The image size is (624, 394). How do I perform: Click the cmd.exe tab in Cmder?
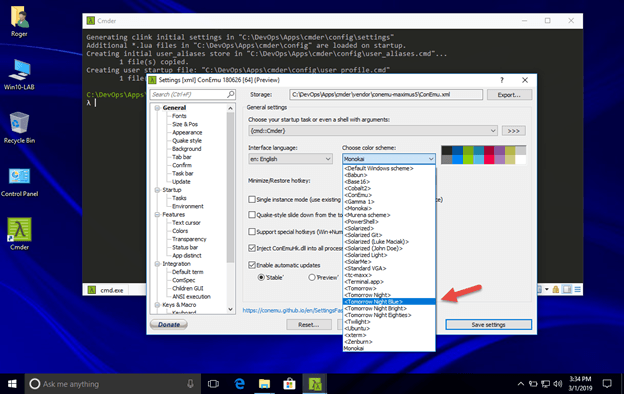pos(106,290)
